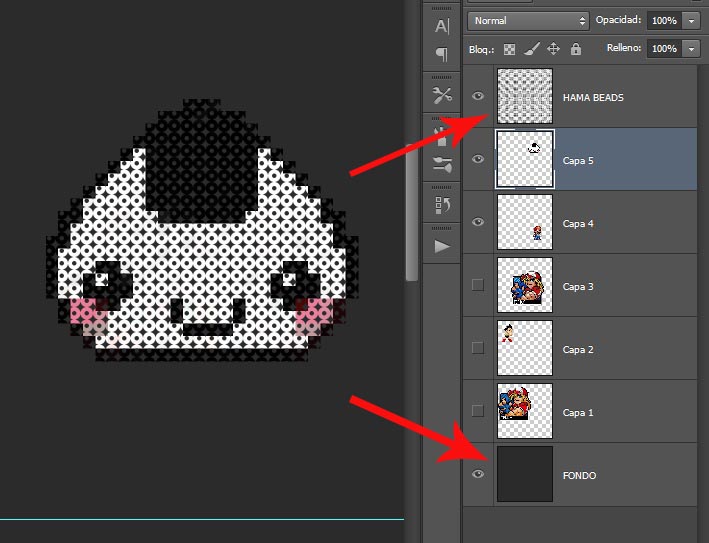Select layer named Capa 2
The image size is (709, 543).
point(578,349)
